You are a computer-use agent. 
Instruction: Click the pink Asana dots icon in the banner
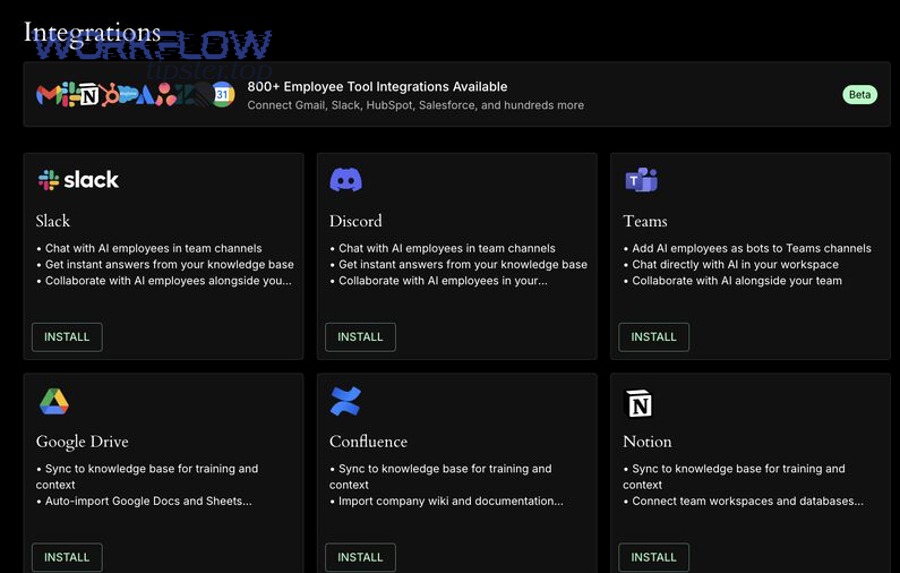pyautogui.click(x=166, y=94)
